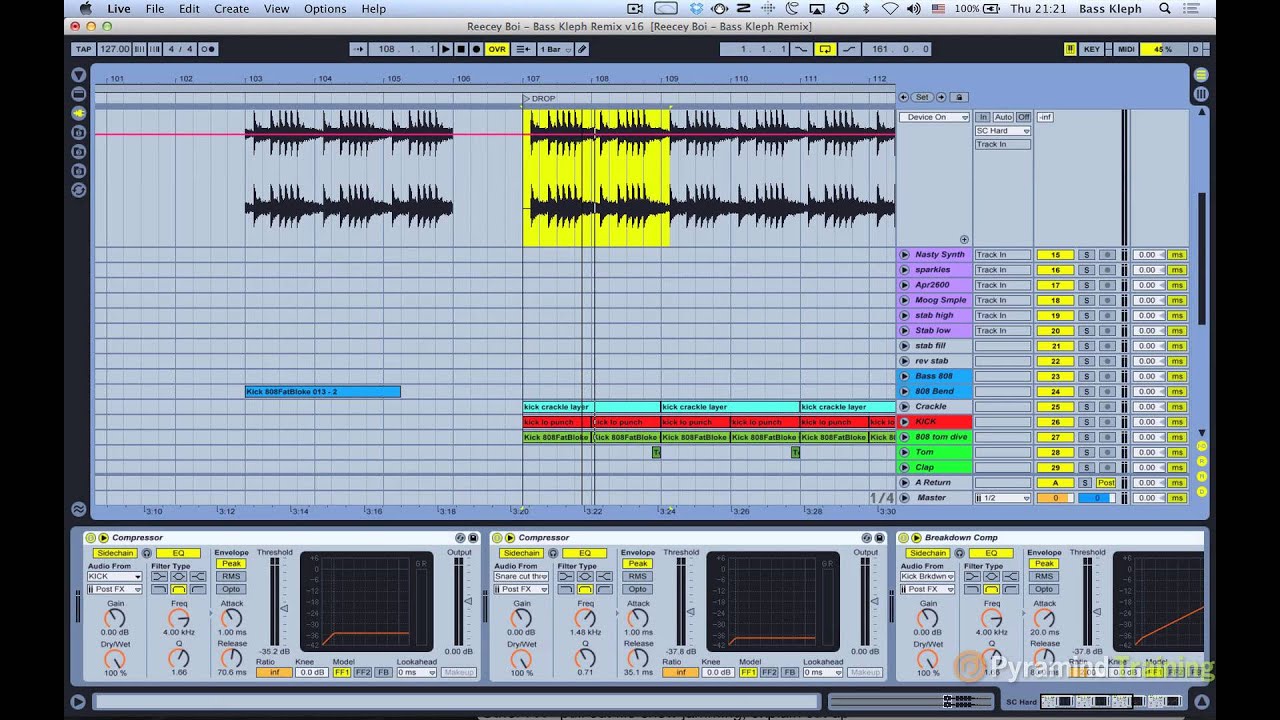This screenshot has height=720, width=1280.
Task: Select the Kick 808FatBloke 013 - 2 clip
Action: pyautogui.click(x=323, y=392)
